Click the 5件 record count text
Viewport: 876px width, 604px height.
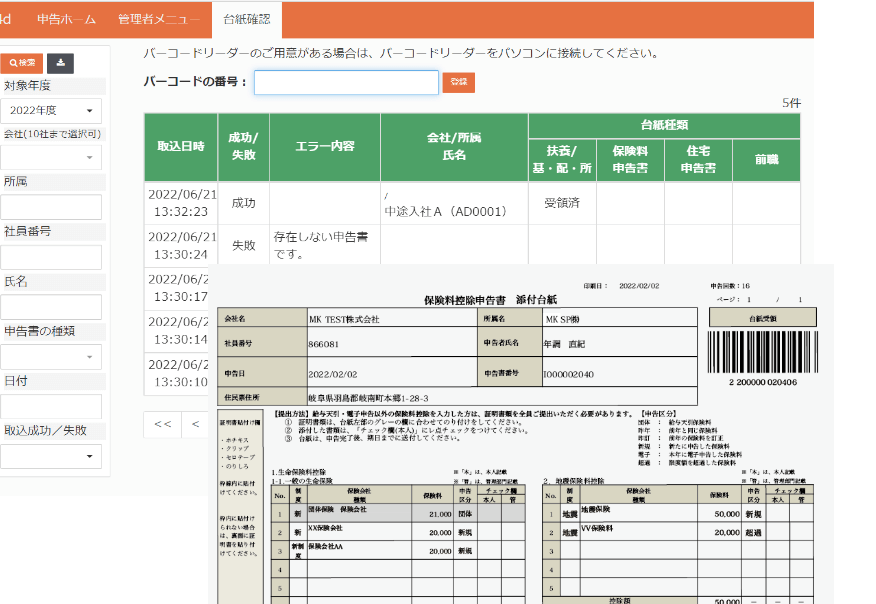[791, 103]
